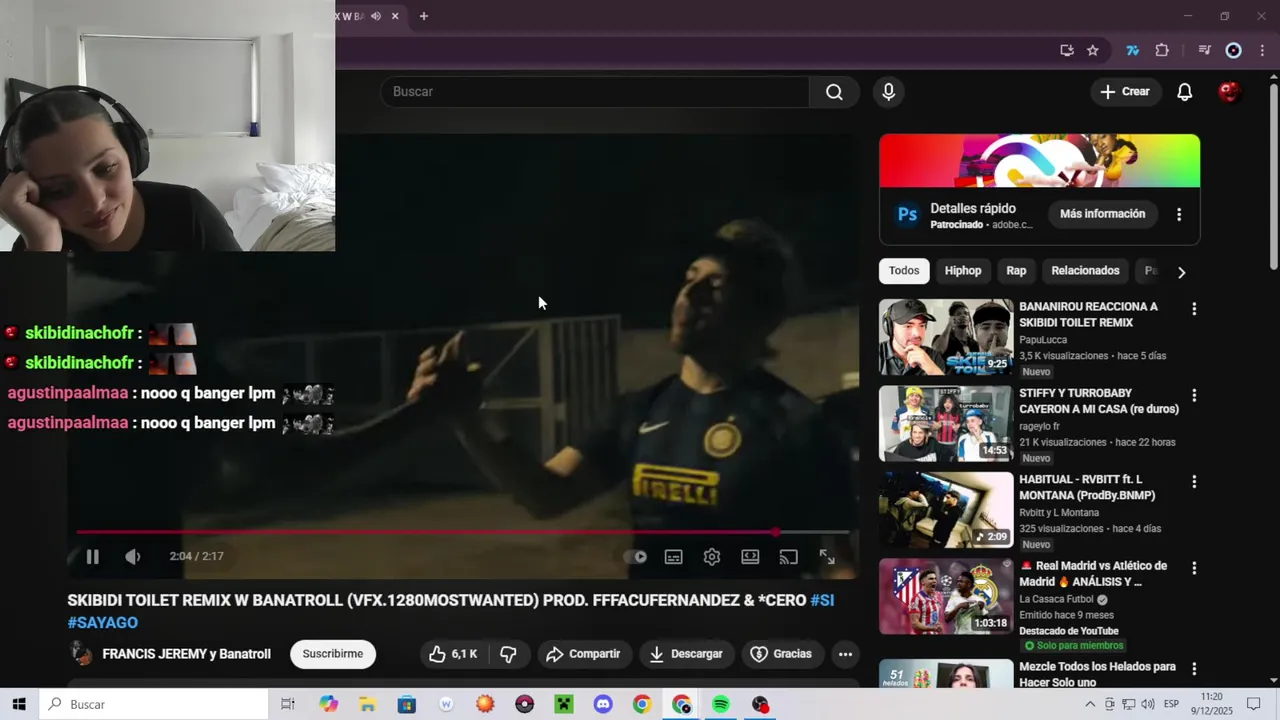Image resolution: width=1280 pixels, height=720 pixels.
Task: Open options for BANANIROU REACCIONA video
Action: coord(1194,309)
